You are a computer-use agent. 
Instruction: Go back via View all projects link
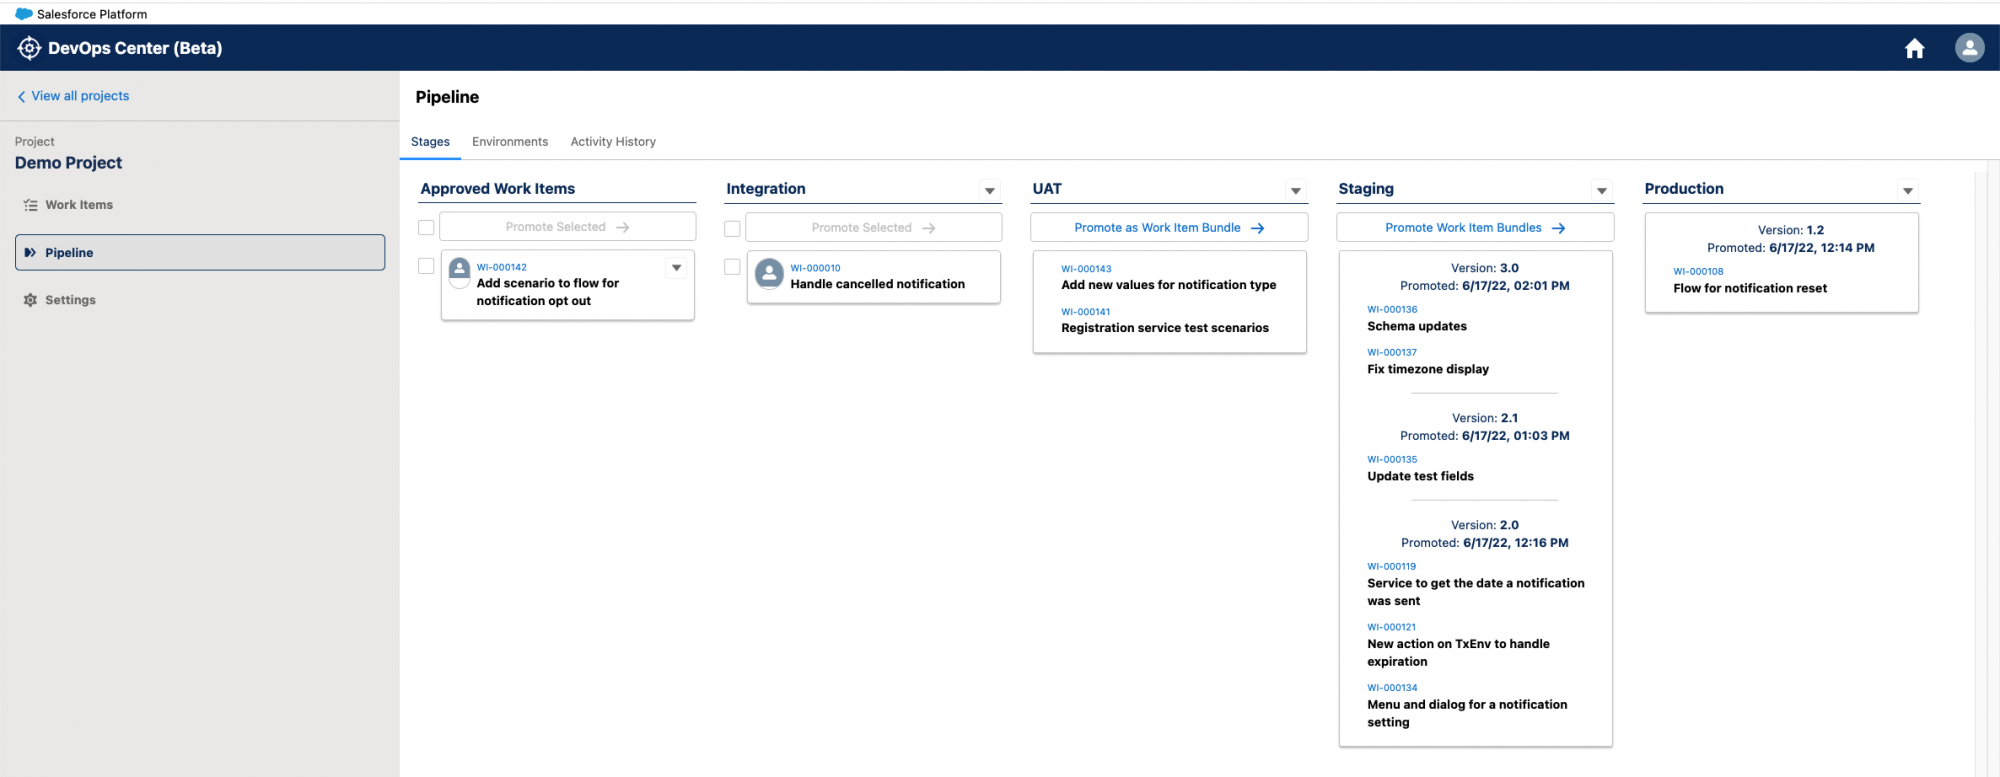[80, 96]
